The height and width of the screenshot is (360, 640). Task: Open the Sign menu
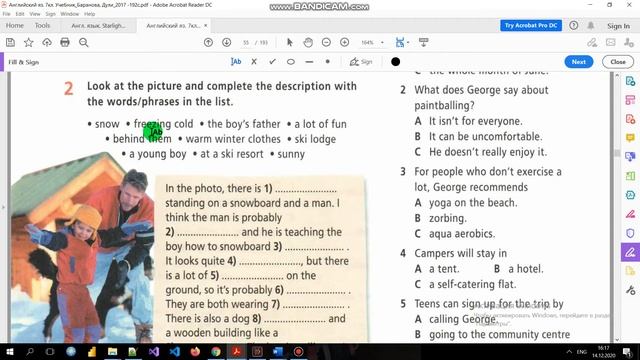click(50, 14)
